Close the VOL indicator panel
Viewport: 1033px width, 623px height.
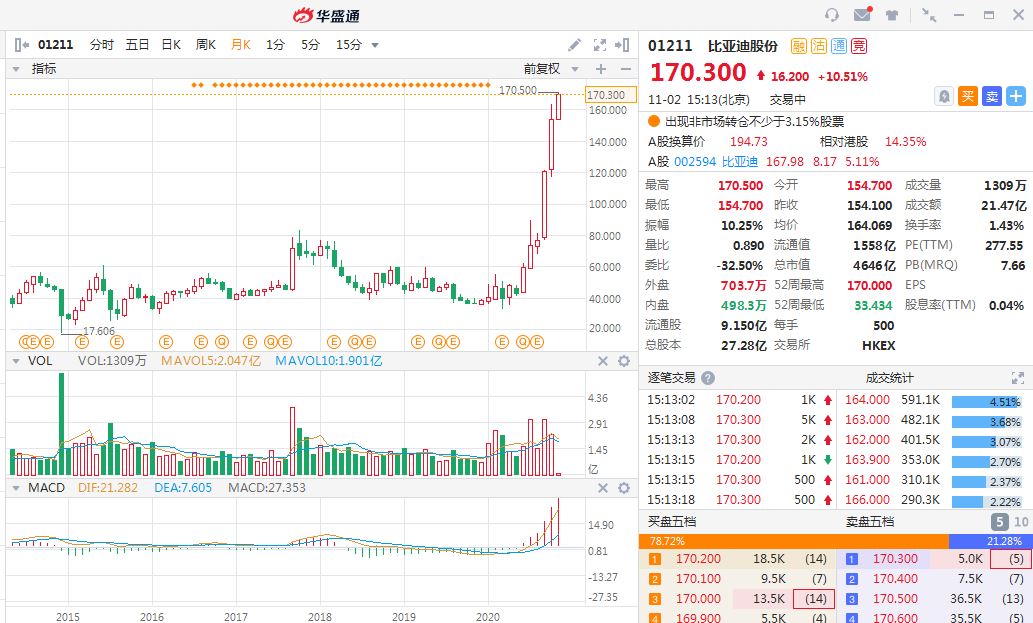tap(602, 361)
